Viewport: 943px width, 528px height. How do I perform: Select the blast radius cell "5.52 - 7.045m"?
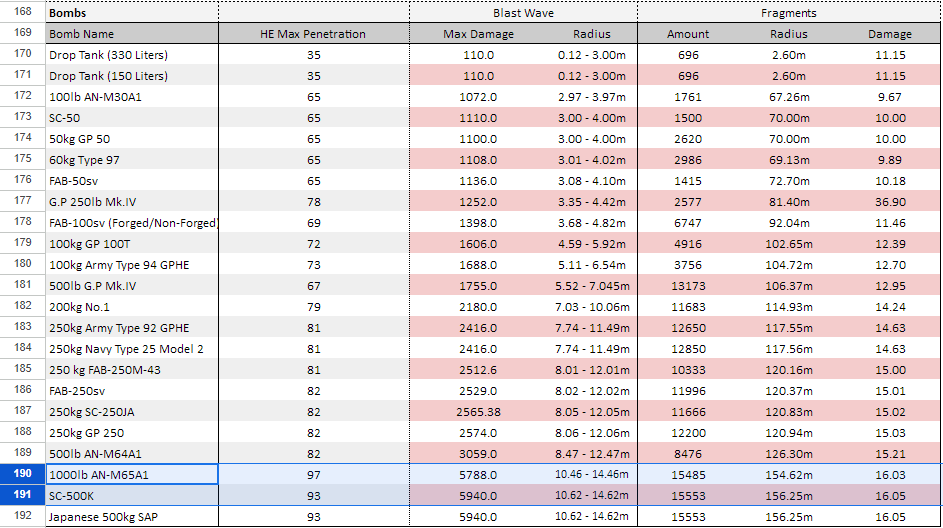592,286
